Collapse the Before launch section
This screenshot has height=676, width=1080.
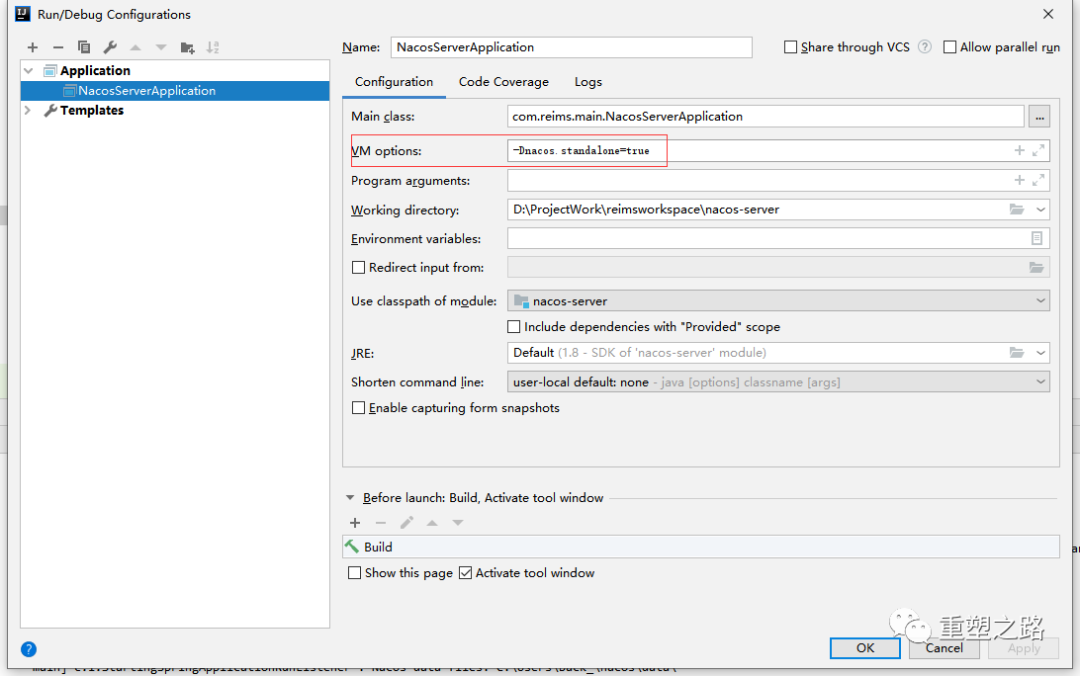tap(350, 498)
